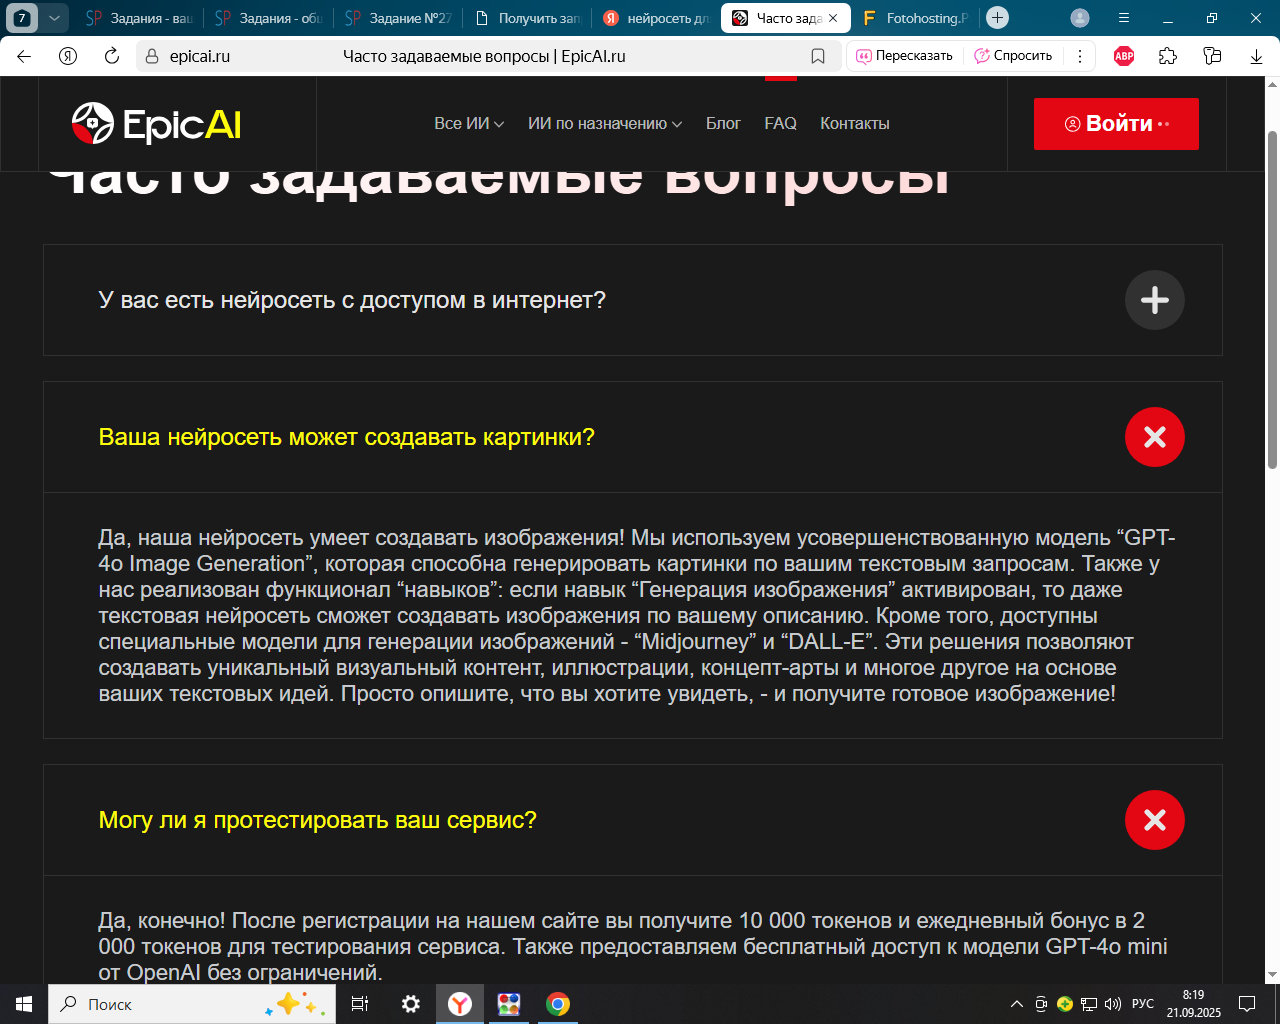
Task: Switch to the Fotohosting tab
Action: coord(916,18)
